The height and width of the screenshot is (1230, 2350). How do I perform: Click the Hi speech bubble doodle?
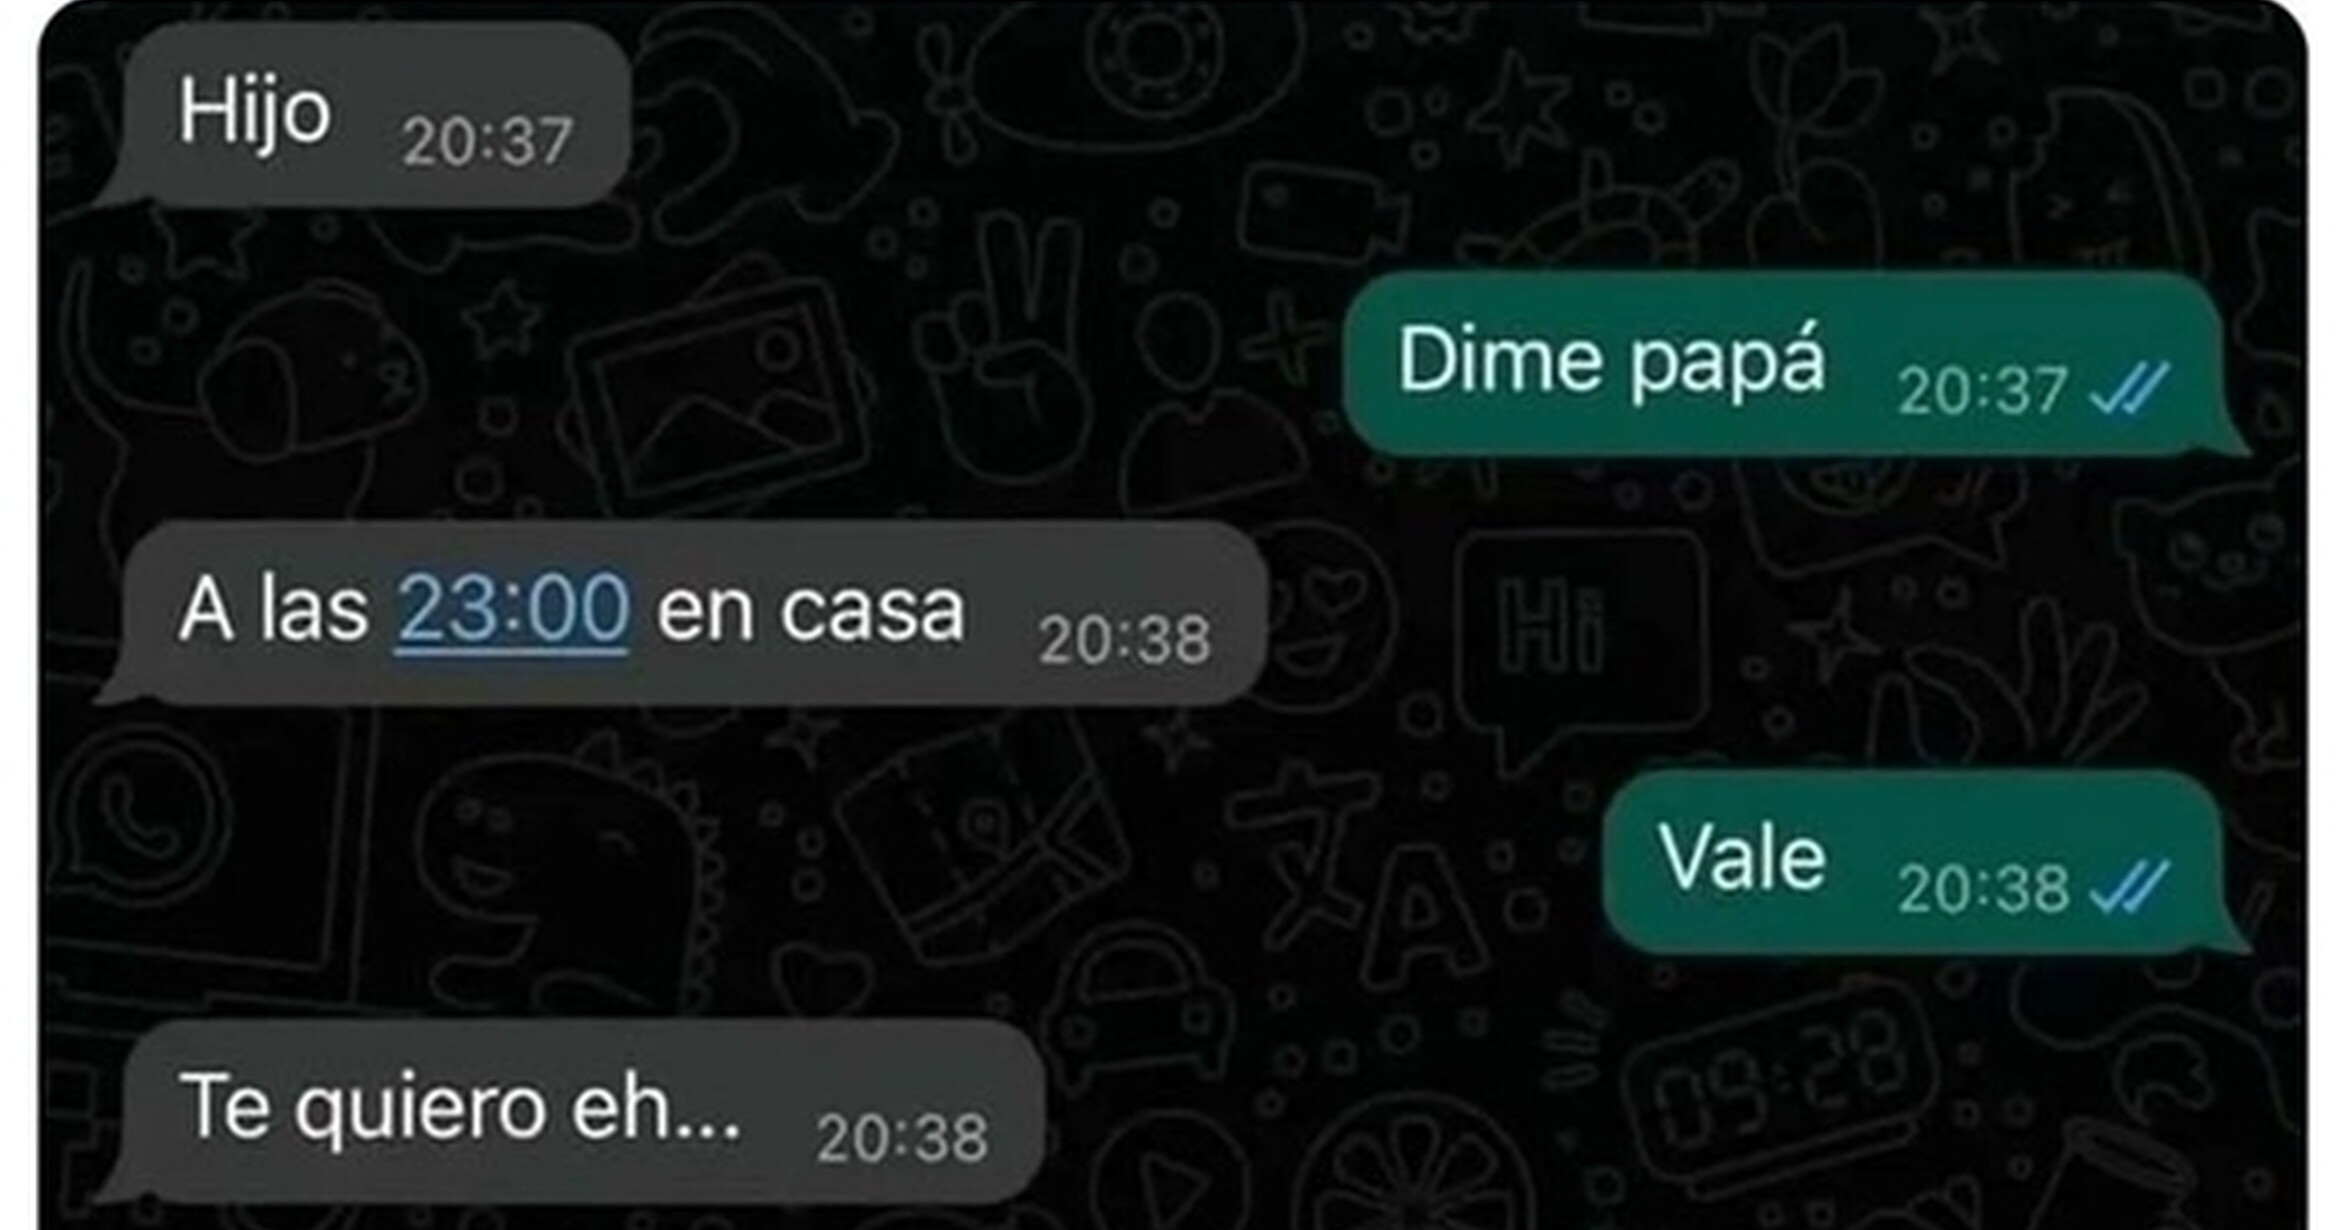pos(1578,650)
